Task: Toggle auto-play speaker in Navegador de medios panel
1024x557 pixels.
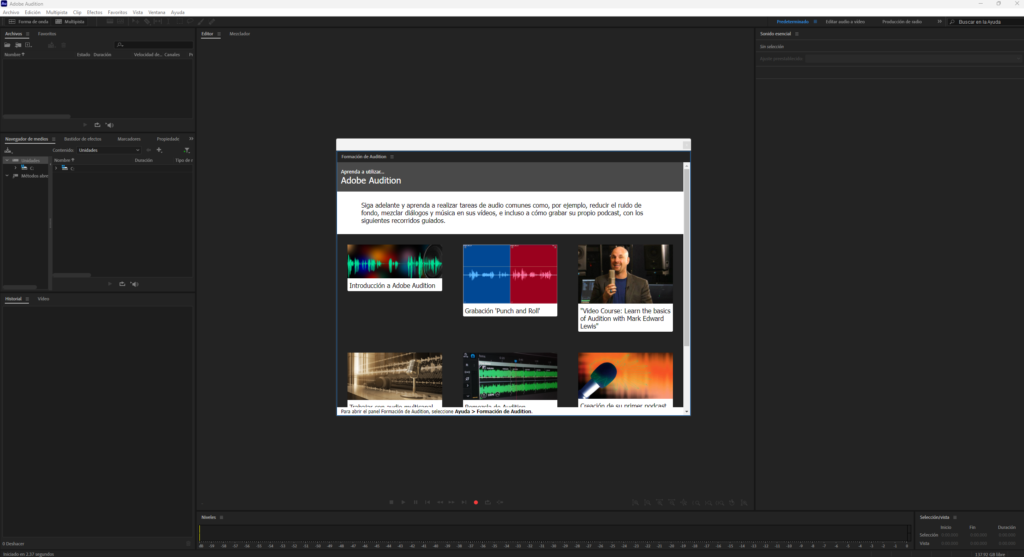Action: coord(135,284)
